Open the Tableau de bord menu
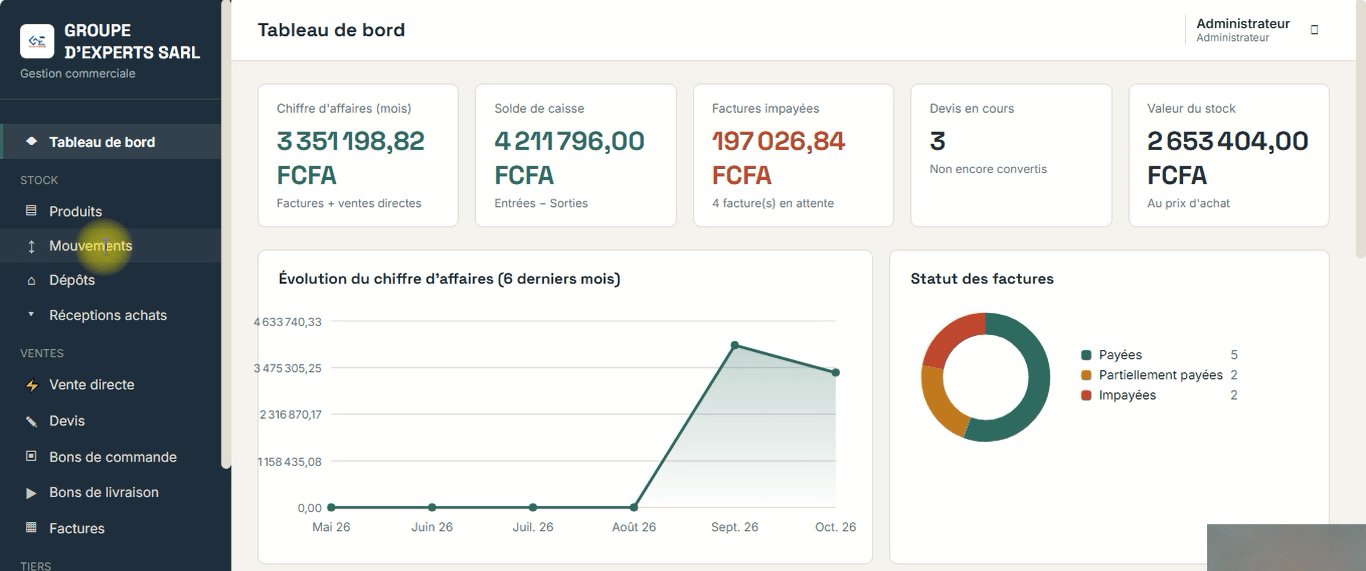Screen dimensions: 1366x571 [x=110, y=142]
